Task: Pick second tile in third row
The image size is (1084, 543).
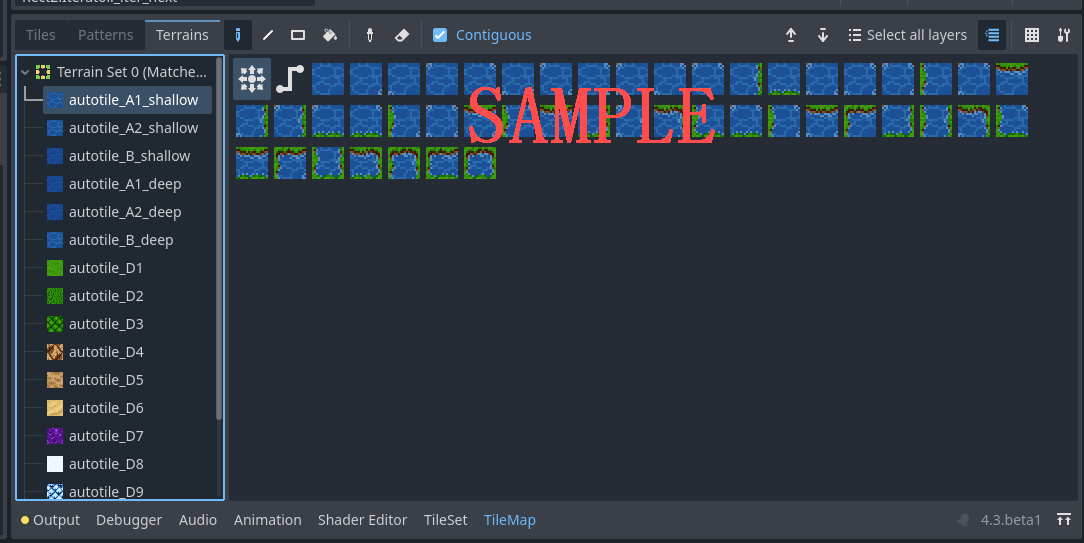Action: [x=290, y=163]
